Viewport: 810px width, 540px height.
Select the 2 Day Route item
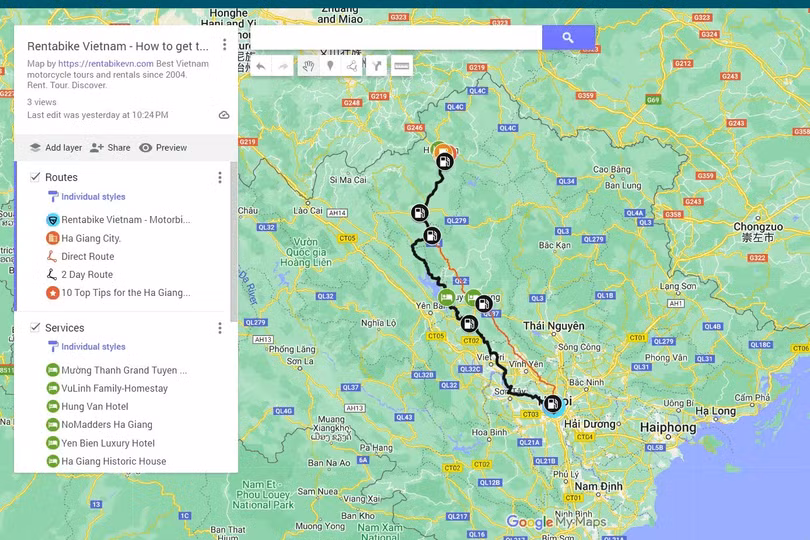click(x=87, y=275)
